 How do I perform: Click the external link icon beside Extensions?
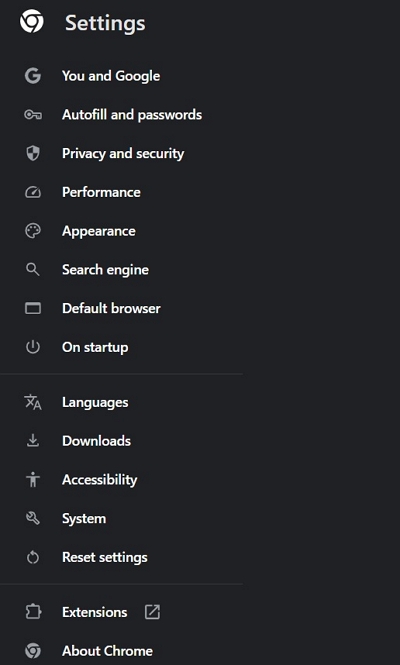pos(152,612)
